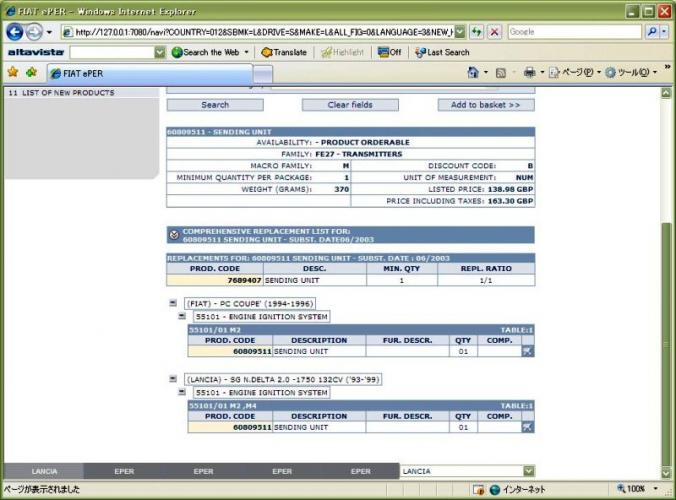This screenshot has height=500, width=676.
Task: Click the Favorites star icon
Action: [x=13, y=72]
